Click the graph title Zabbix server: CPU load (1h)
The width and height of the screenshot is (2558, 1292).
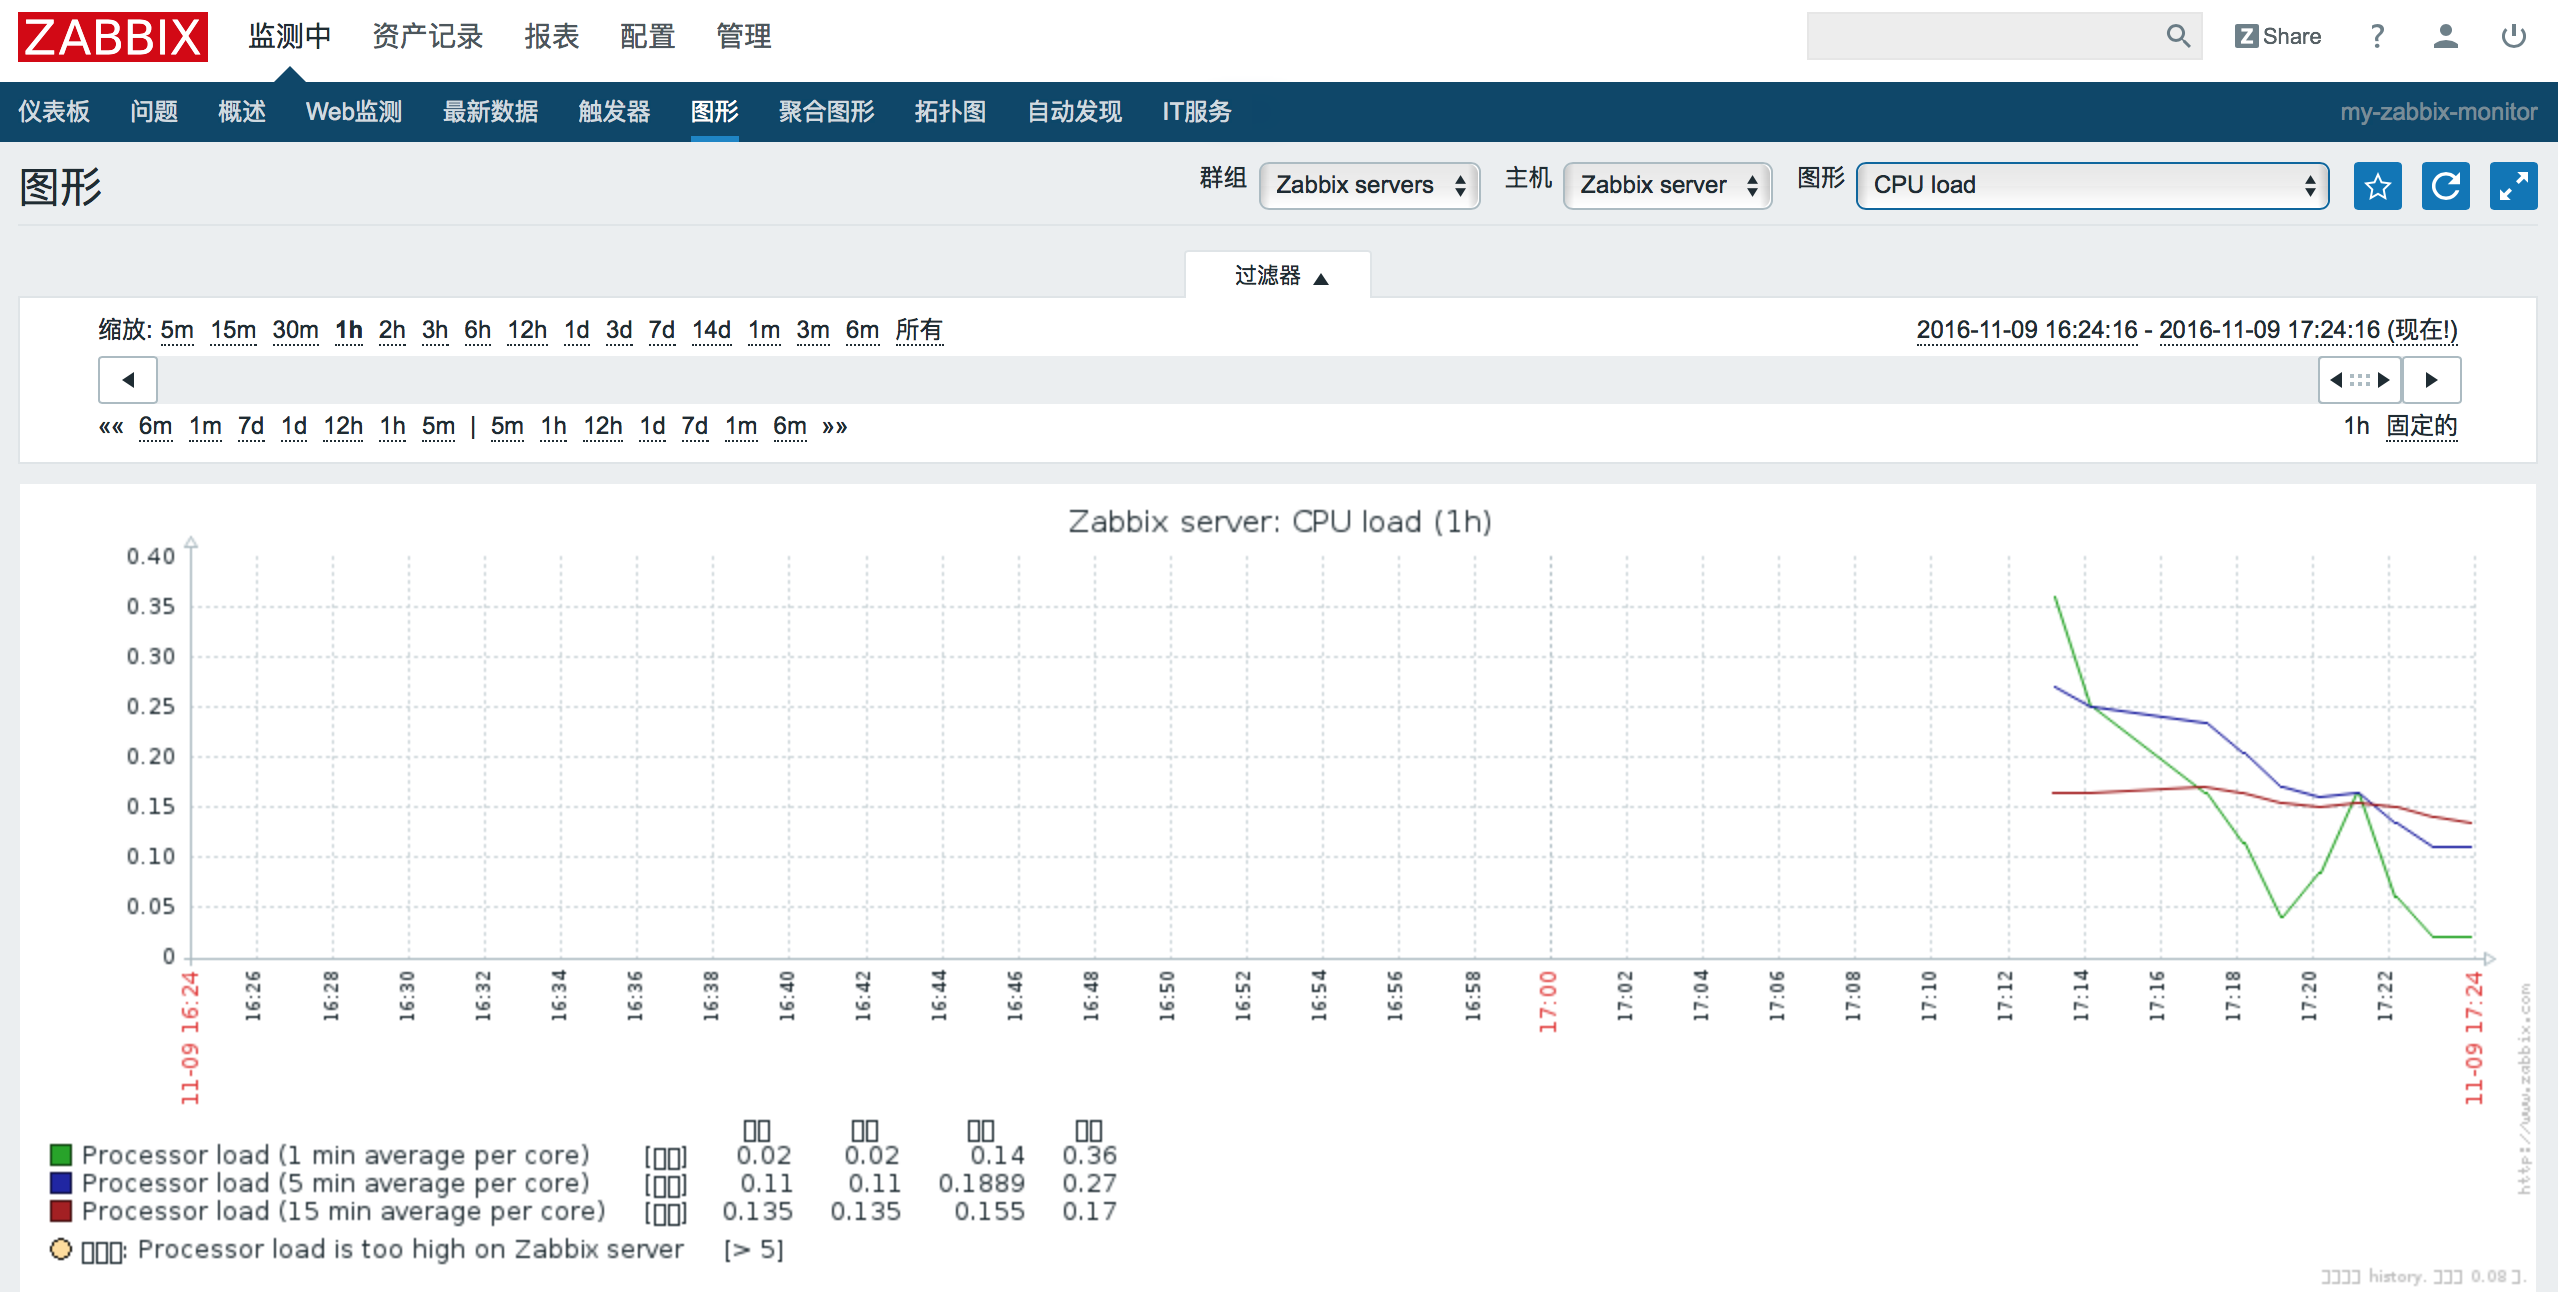click(x=1280, y=522)
